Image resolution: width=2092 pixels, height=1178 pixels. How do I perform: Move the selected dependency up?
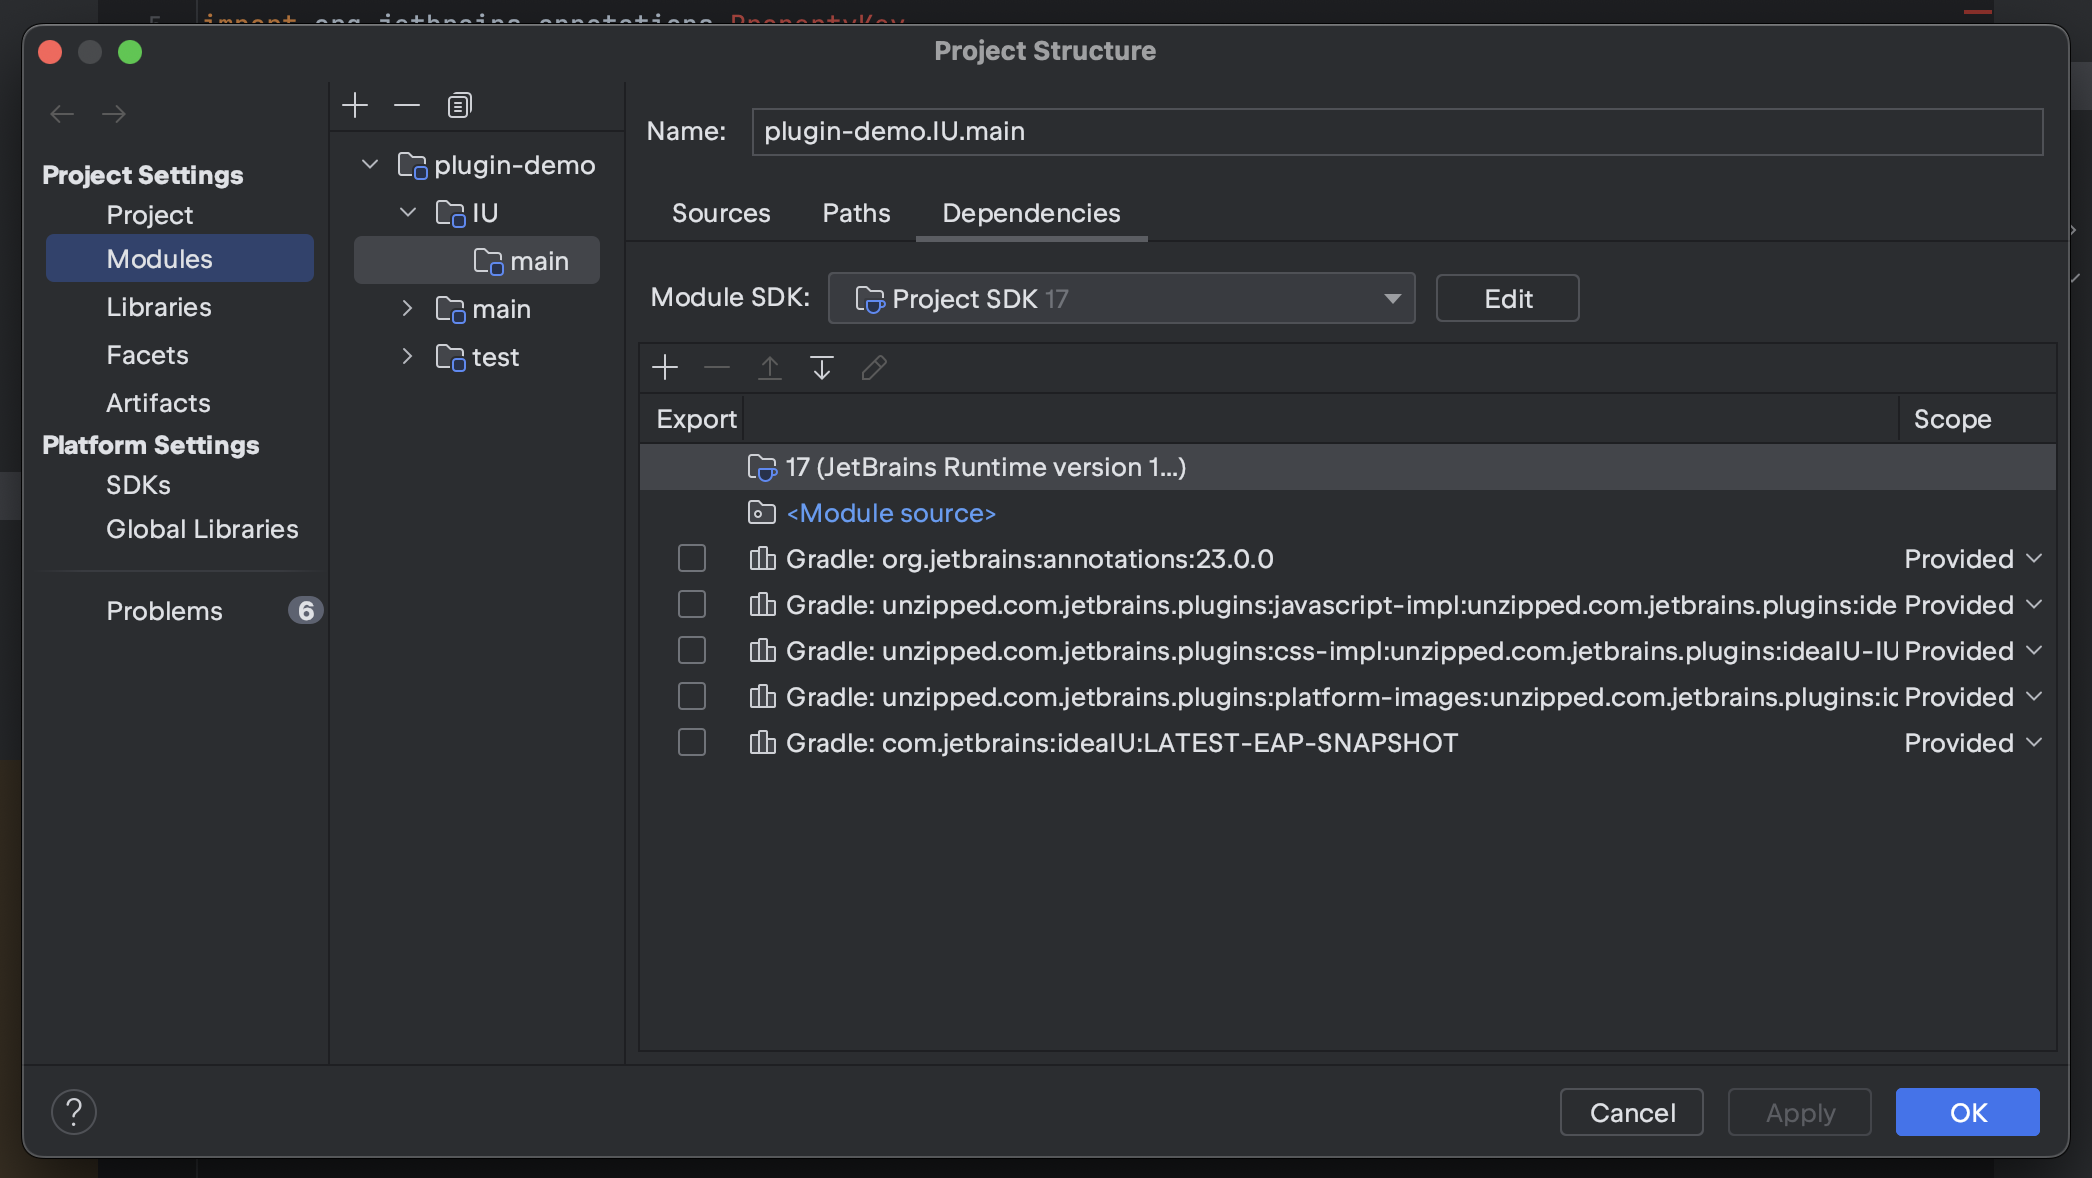point(769,368)
